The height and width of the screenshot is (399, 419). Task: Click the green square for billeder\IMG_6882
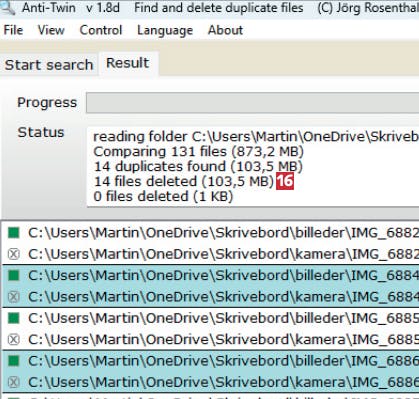coord(14,233)
